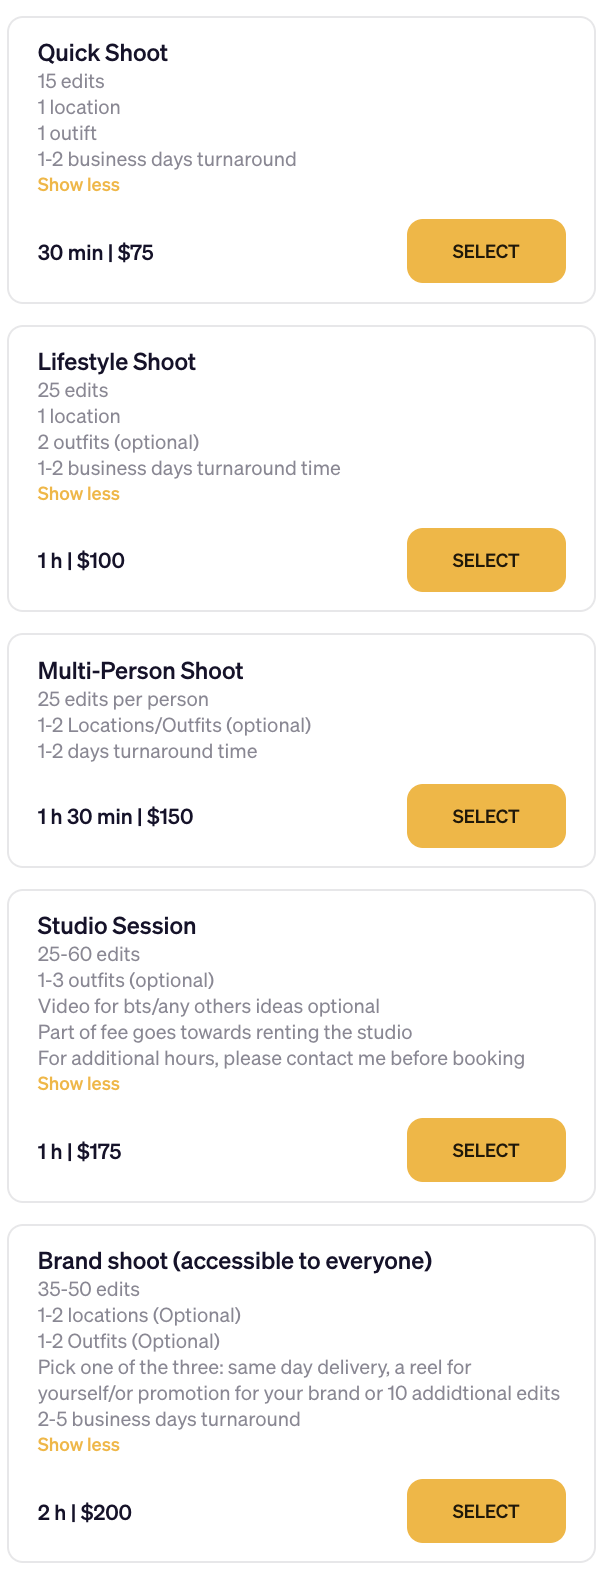Click the 1 h | $175 price label
This screenshot has width=606, height=1572.
pos(80,1152)
